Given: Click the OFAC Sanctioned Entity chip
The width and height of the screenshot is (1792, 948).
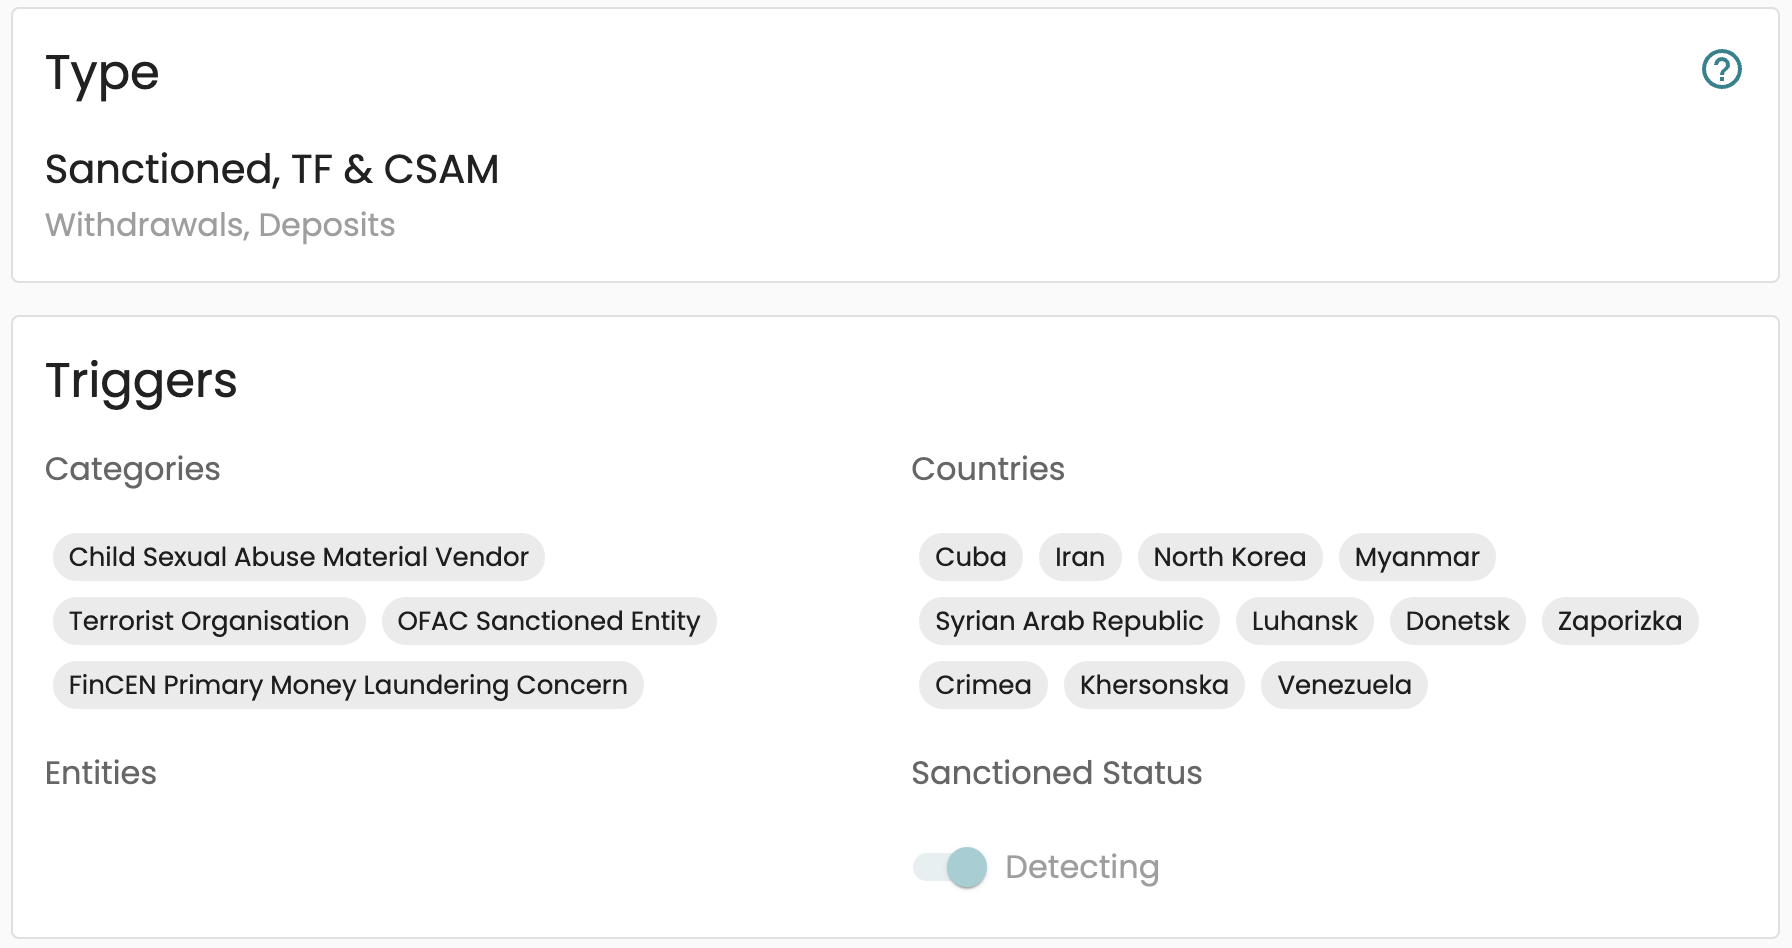Looking at the screenshot, I should pyautogui.click(x=548, y=621).
